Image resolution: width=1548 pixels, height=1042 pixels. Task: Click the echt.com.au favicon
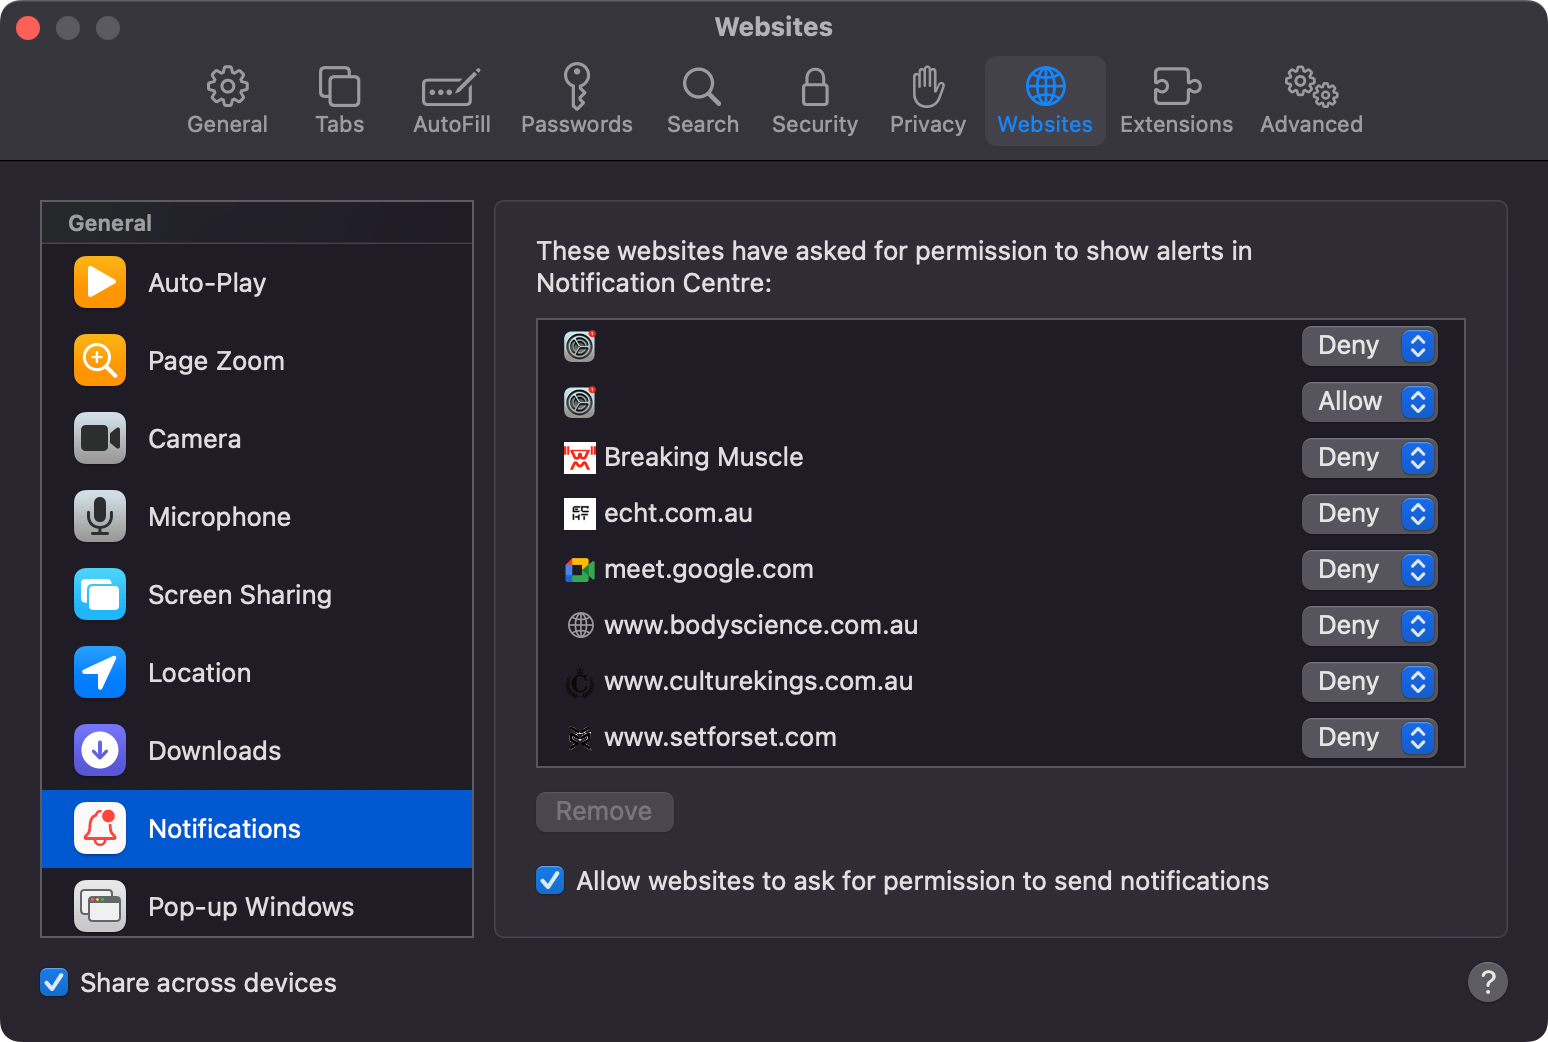point(580,514)
